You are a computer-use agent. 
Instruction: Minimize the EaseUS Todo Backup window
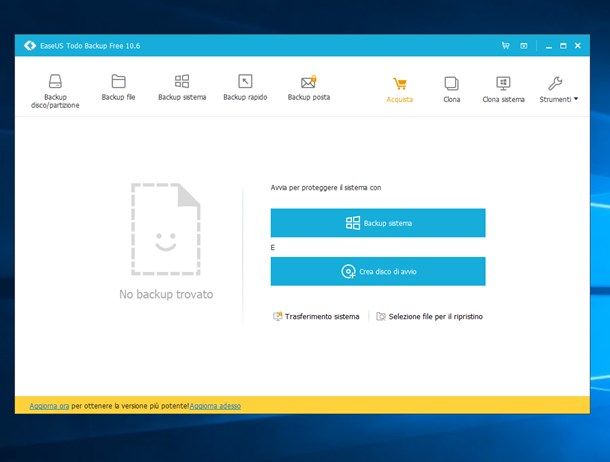click(549, 46)
